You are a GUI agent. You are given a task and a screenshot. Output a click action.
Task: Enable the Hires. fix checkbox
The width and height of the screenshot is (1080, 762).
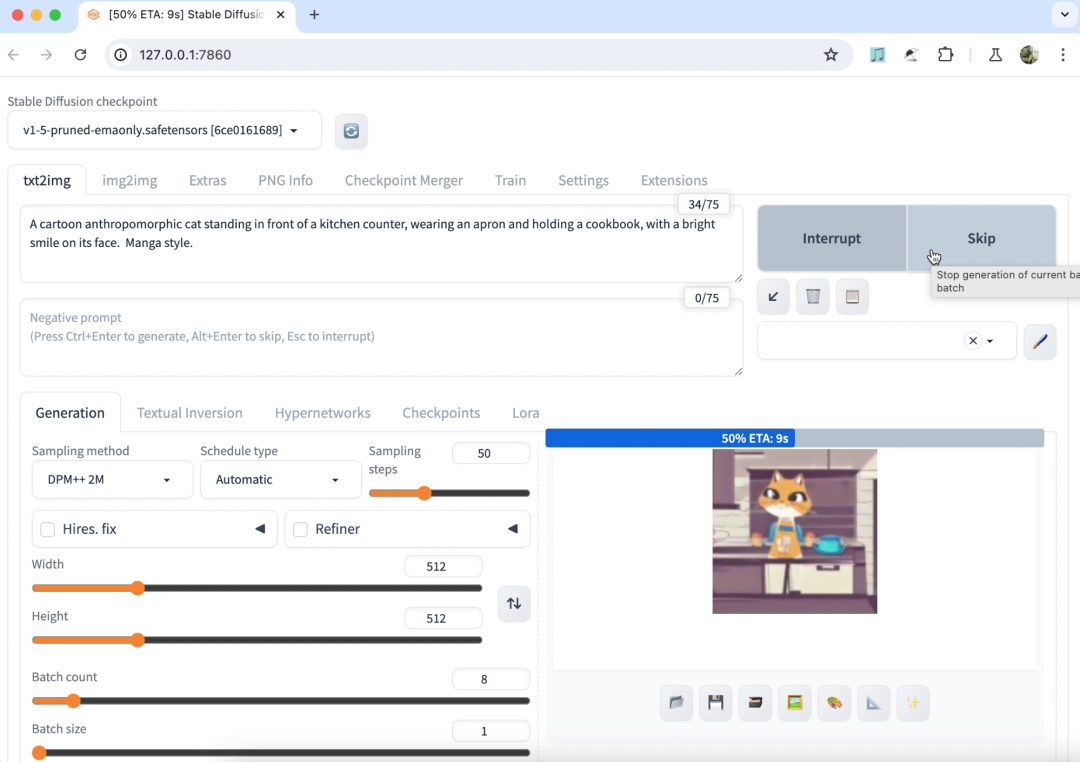coord(48,529)
